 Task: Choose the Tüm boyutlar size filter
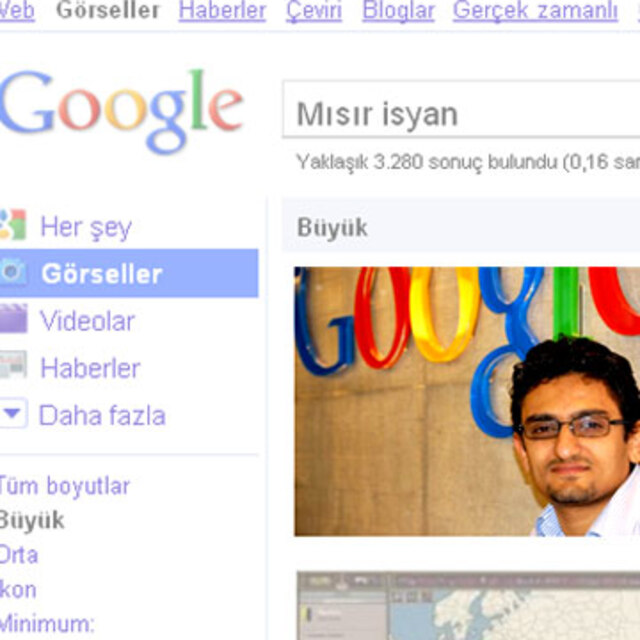[64, 486]
